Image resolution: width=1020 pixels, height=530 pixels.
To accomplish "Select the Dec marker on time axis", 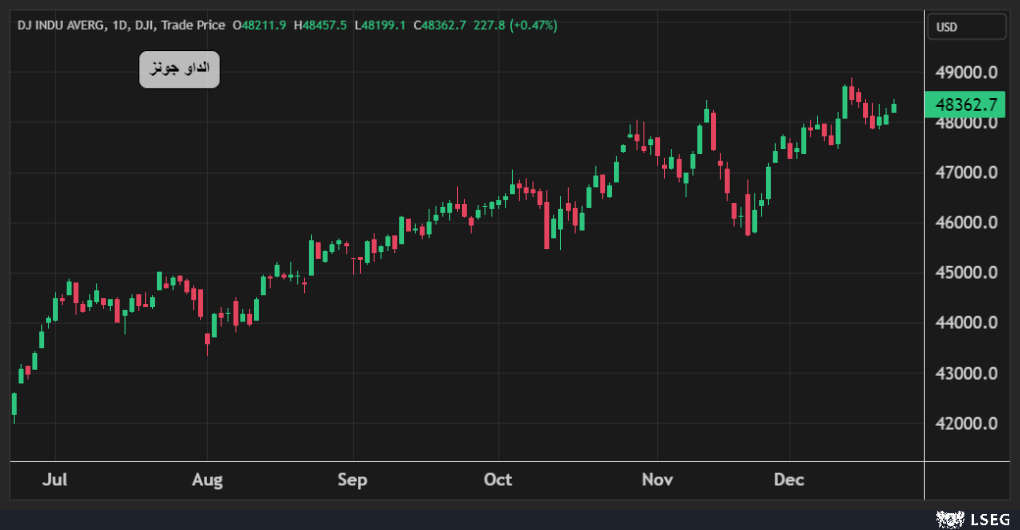I will [x=789, y=480].
